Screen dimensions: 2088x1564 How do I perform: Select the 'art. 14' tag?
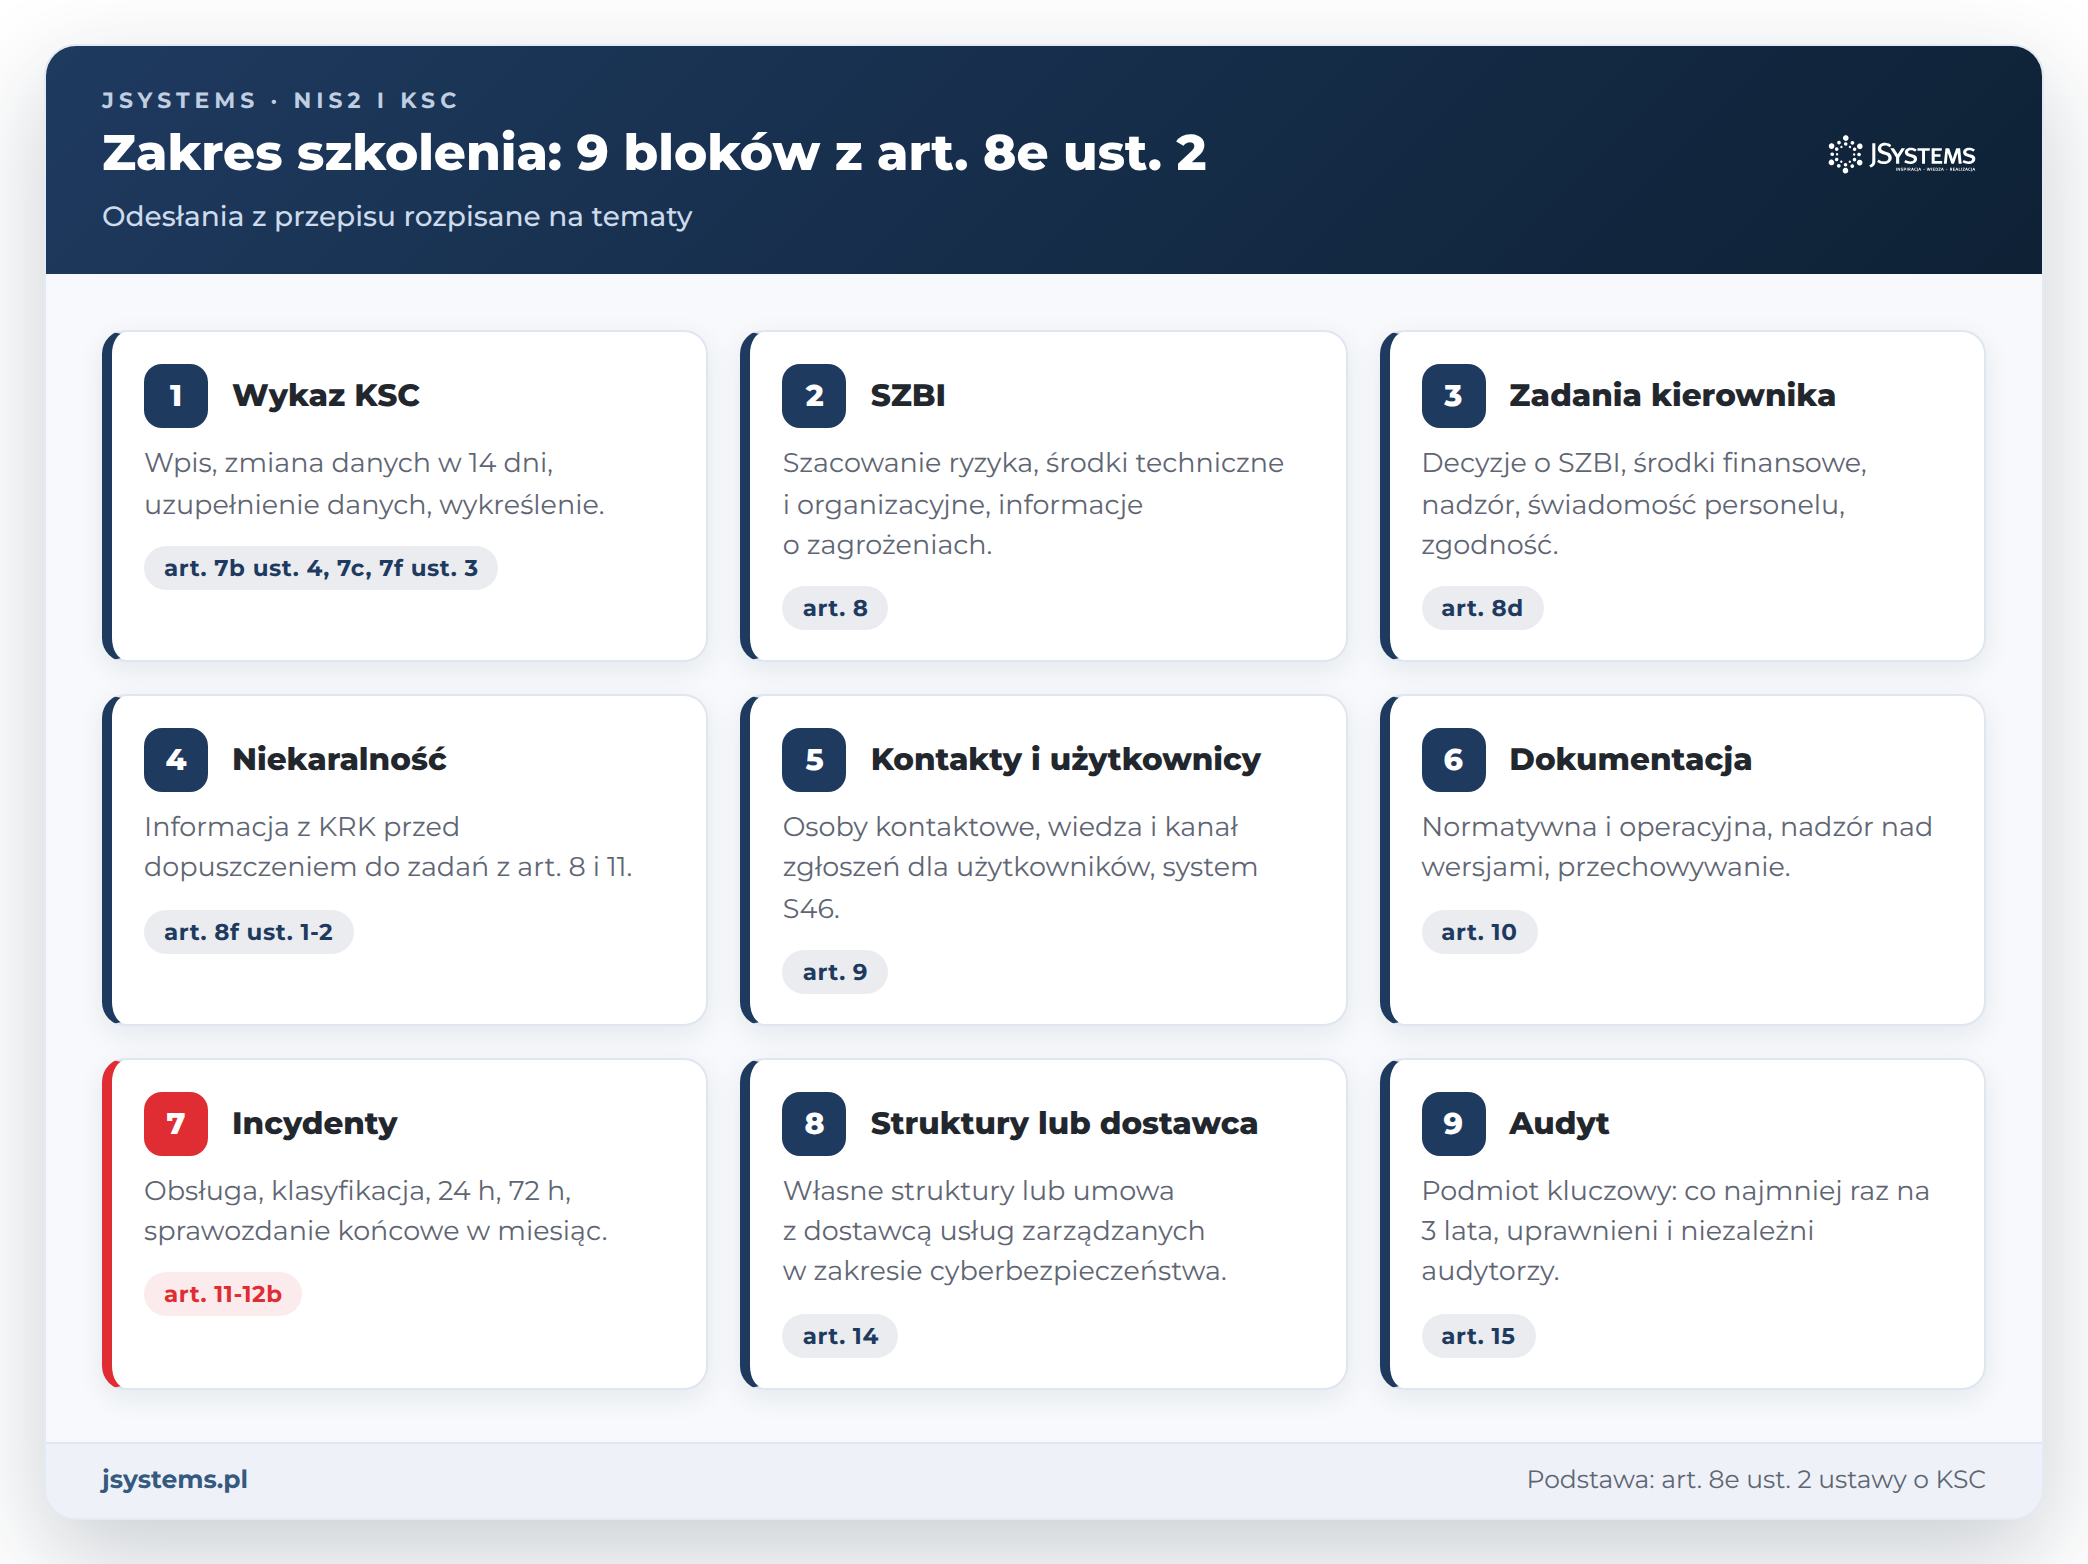click(840, 1336)
